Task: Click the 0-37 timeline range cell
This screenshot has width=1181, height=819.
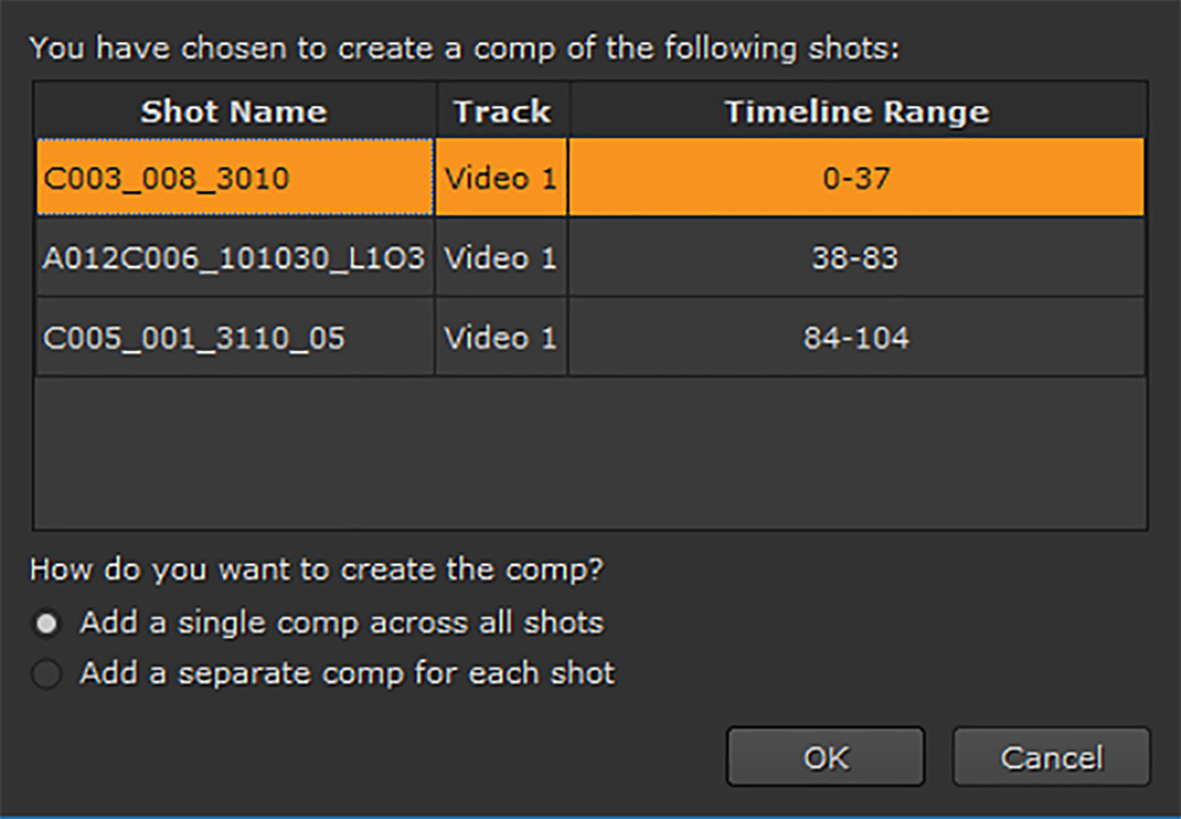Action: point(857,178)
